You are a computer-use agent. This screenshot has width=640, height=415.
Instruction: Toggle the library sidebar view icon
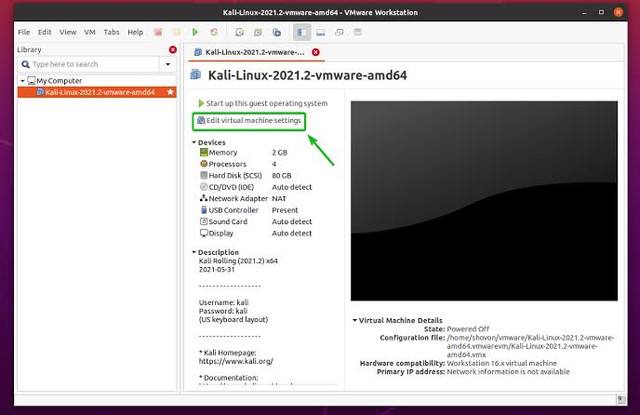pos(302,32)
